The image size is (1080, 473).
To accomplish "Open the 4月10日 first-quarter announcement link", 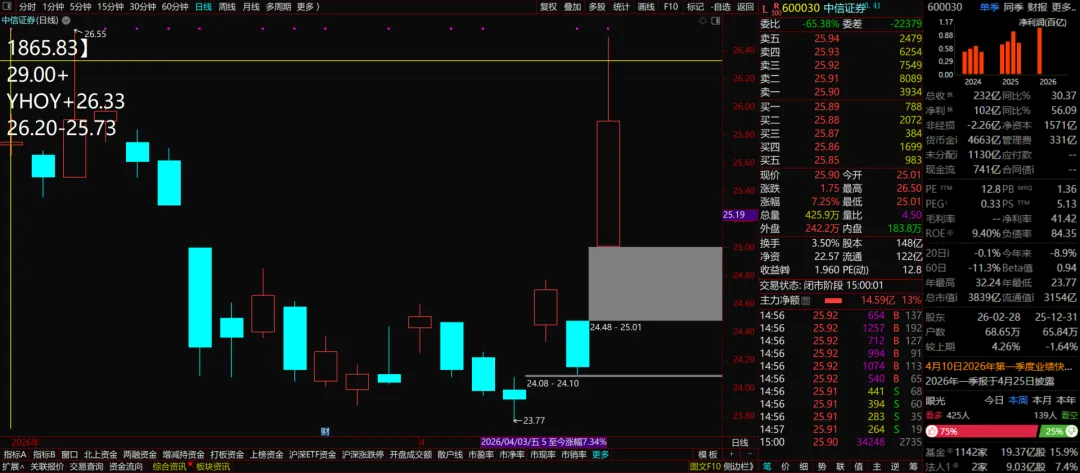I will pos(1001,366).
